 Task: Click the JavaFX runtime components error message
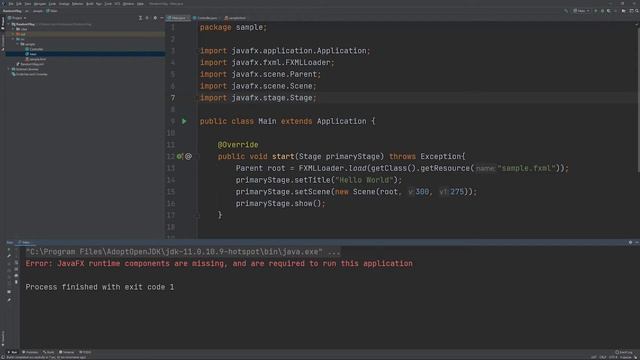click(219, 264)
